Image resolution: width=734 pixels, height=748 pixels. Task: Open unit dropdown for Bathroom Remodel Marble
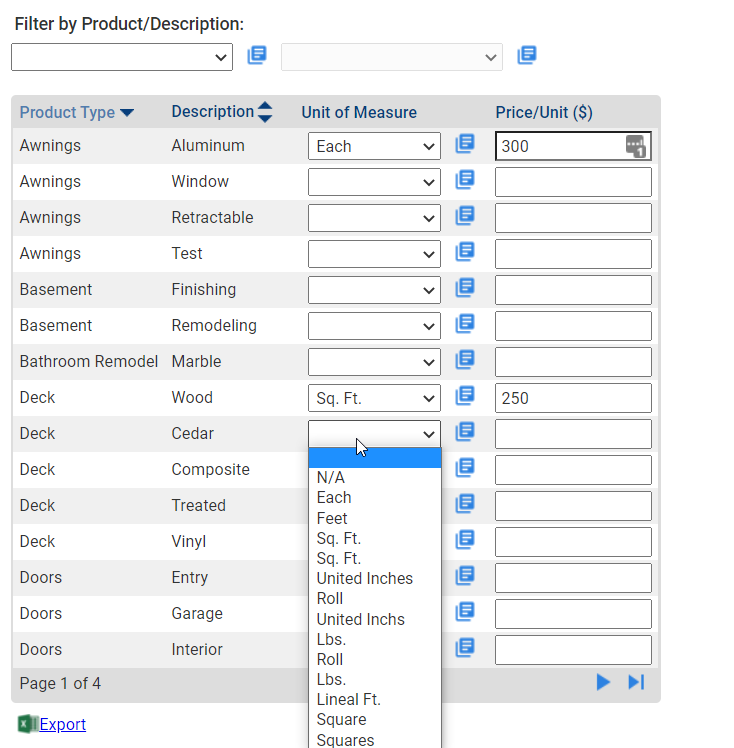374,362
